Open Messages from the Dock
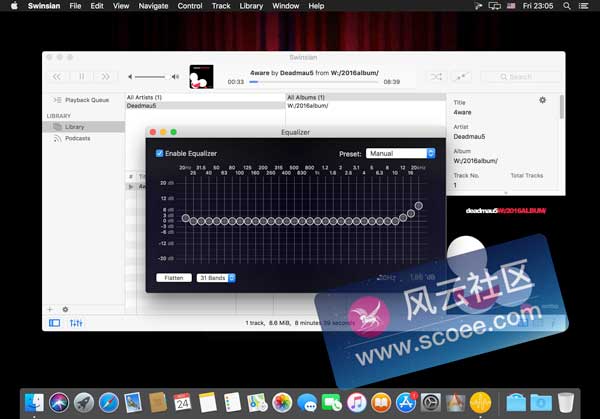 (307, 402)
